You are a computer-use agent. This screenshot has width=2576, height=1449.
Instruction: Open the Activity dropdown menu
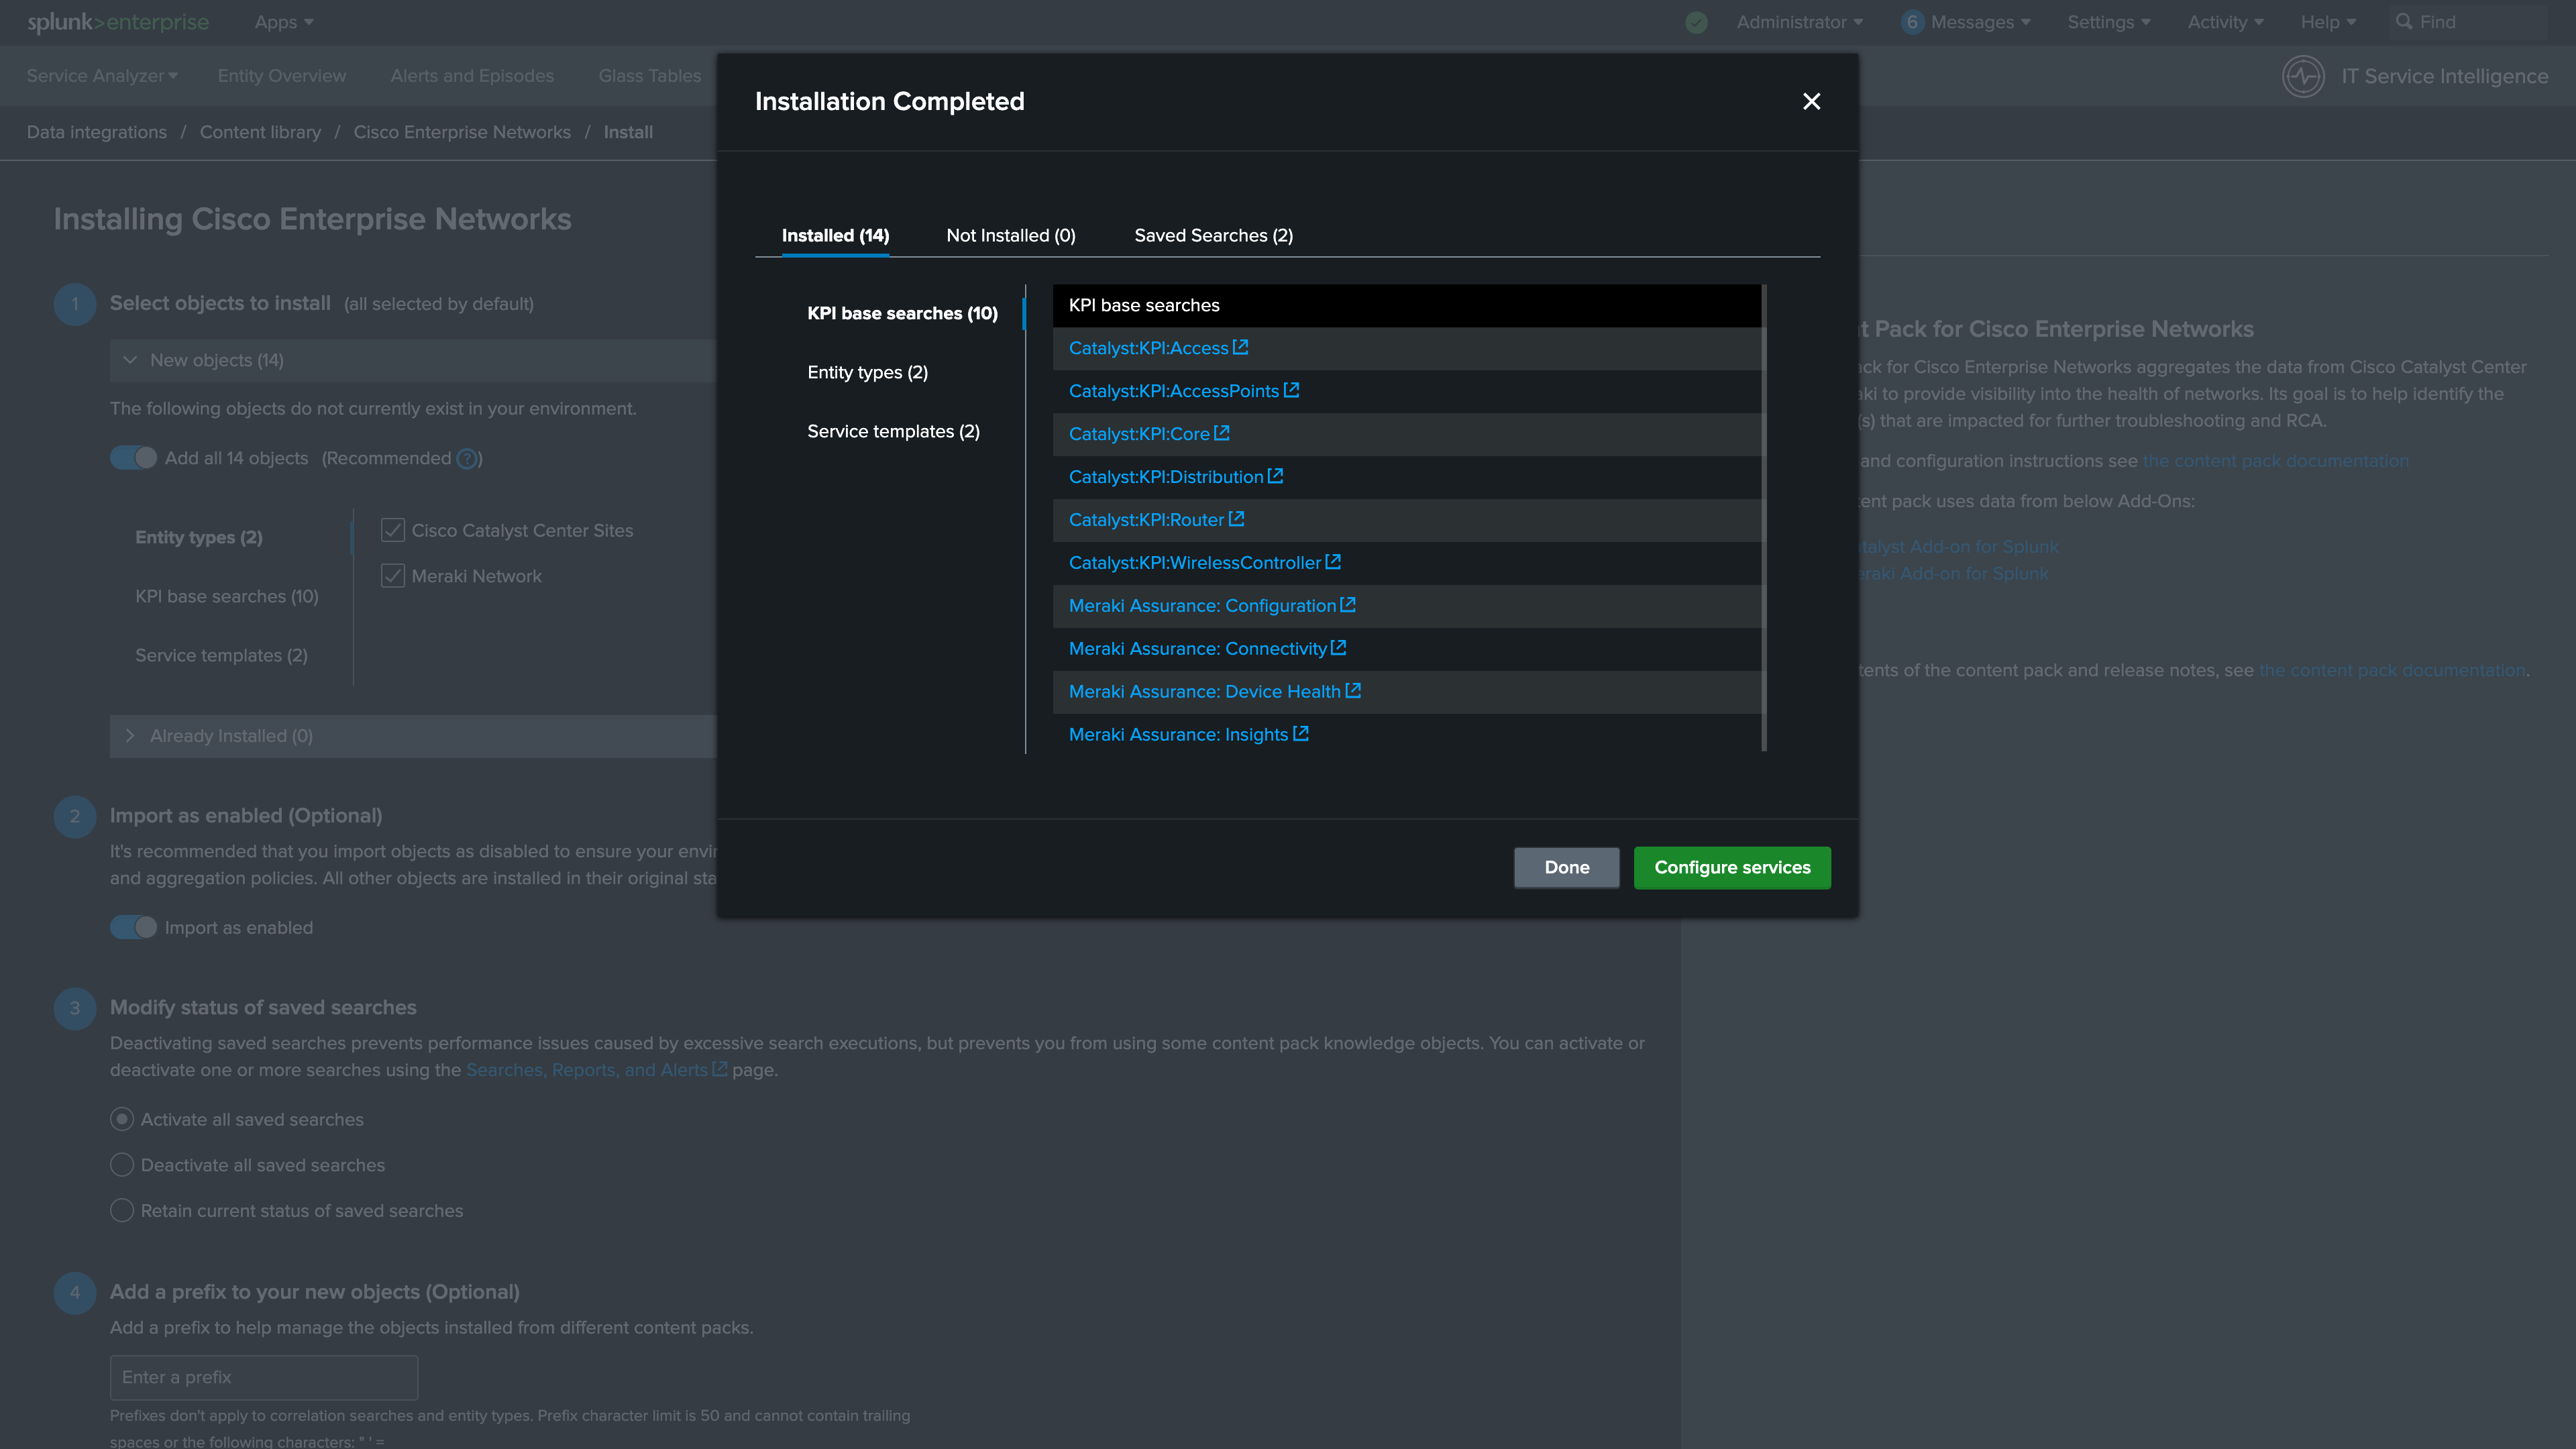pyautogui.click(x=2225, y=22)
